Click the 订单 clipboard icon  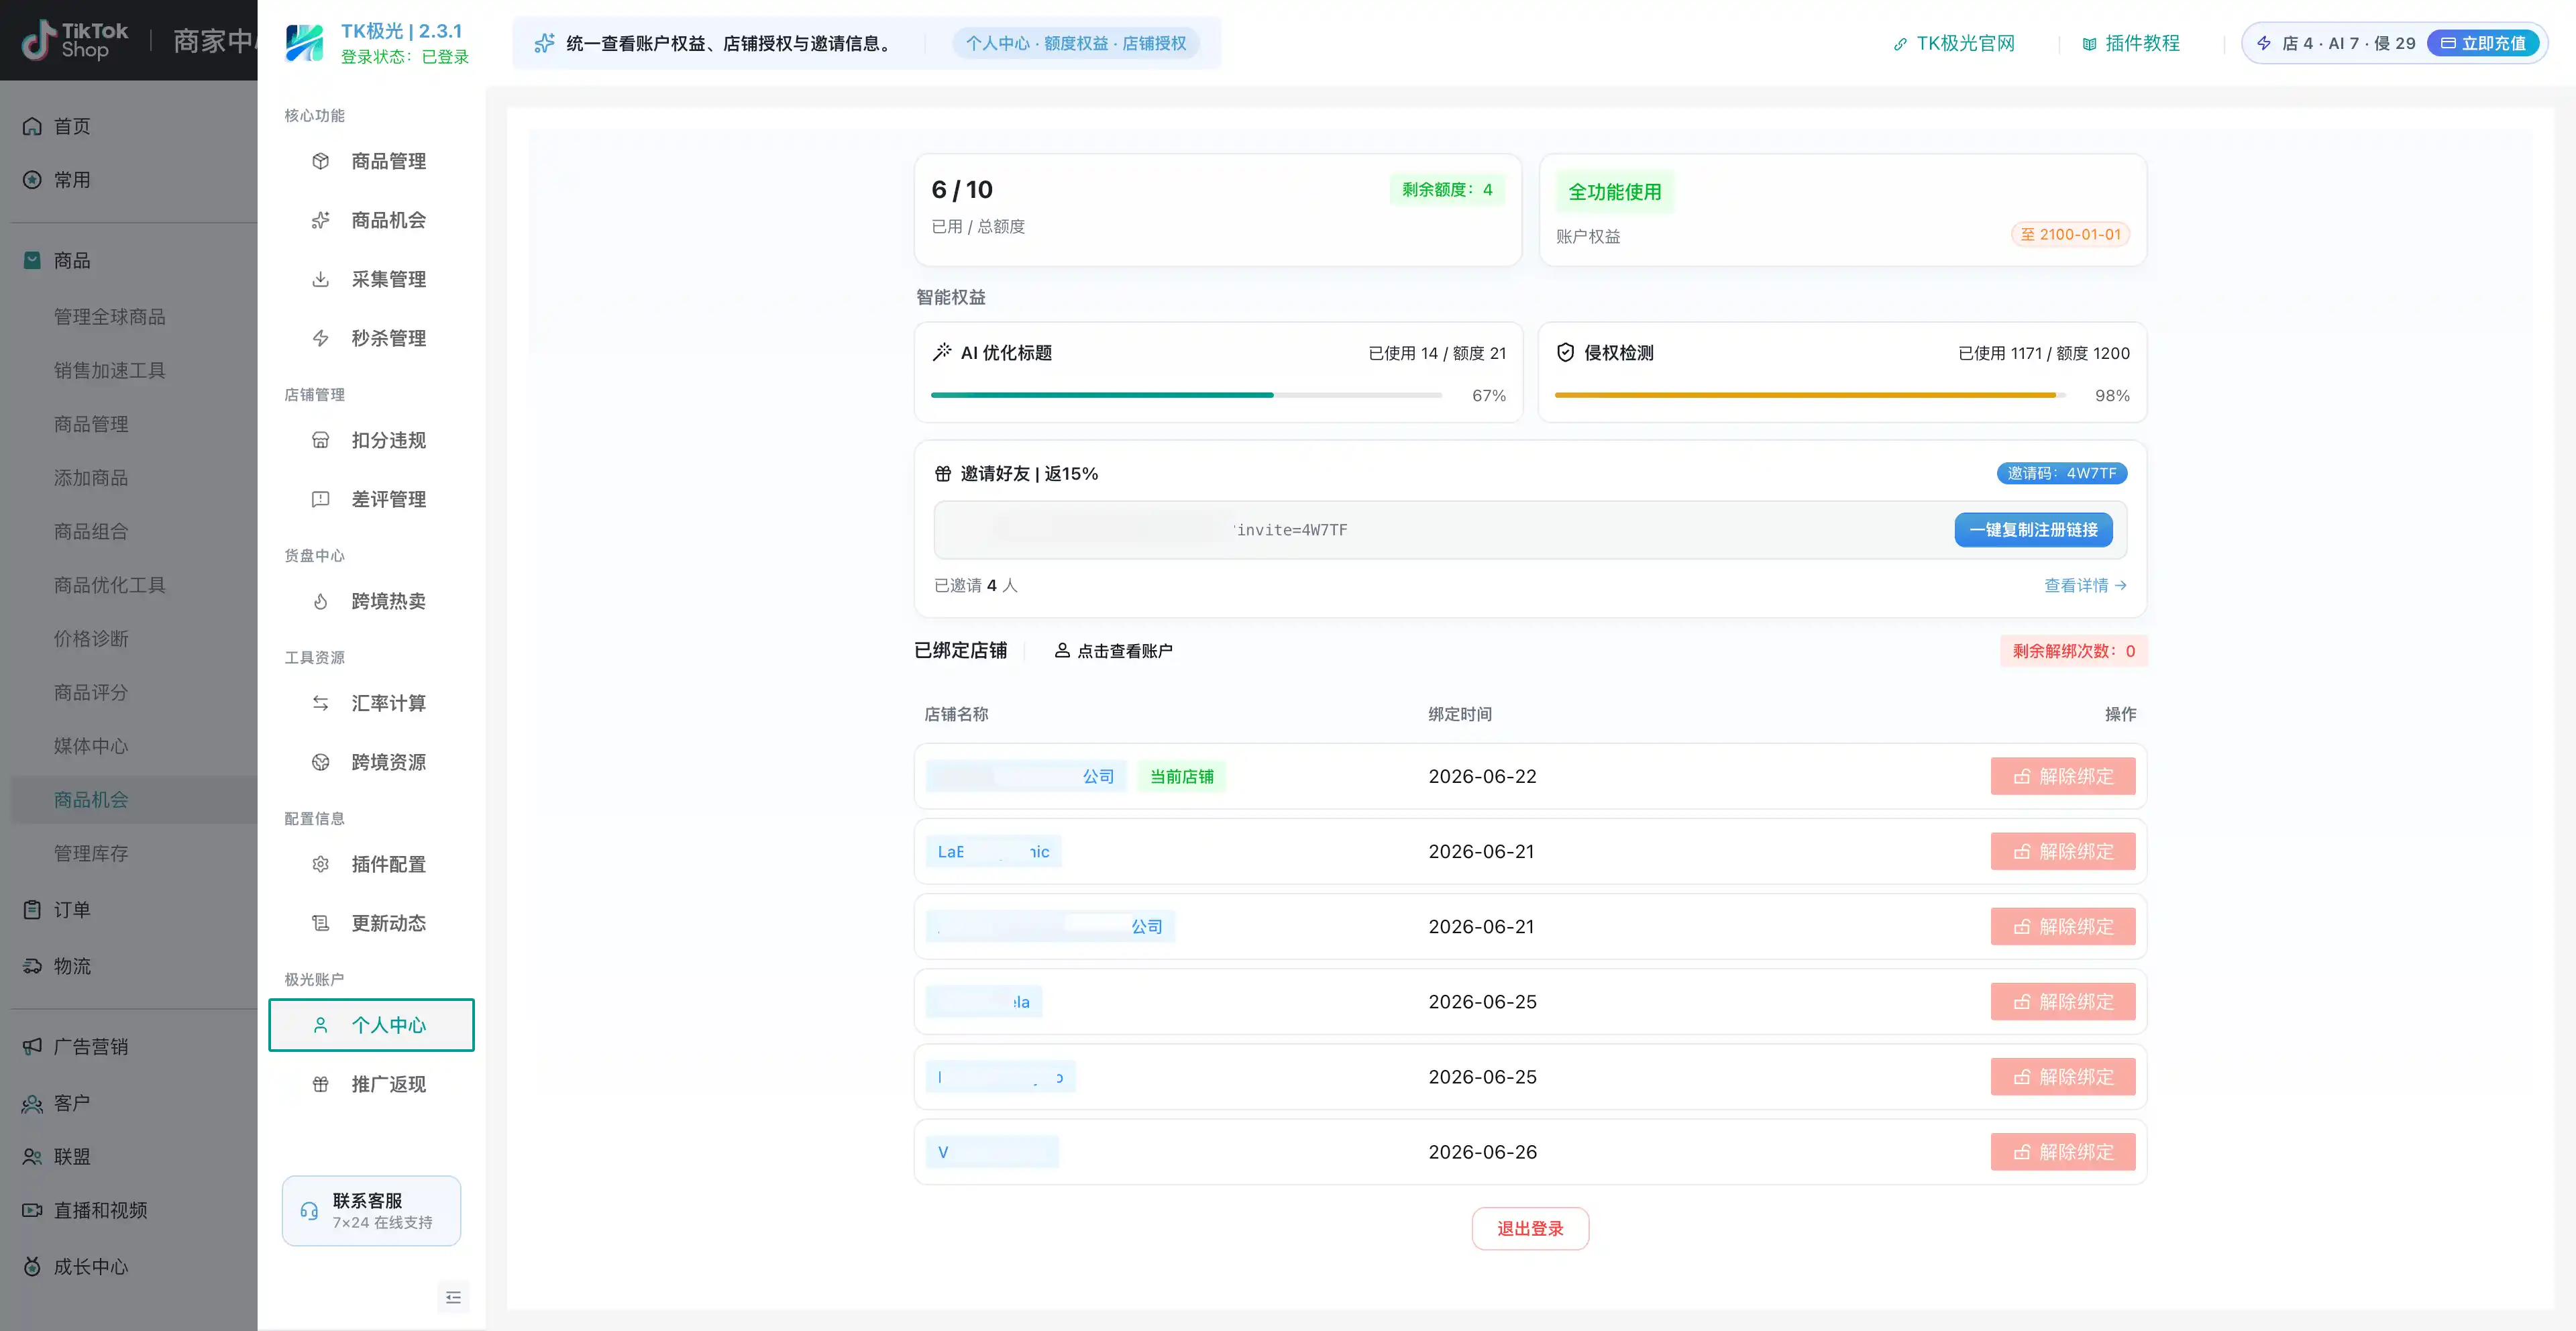coord(32,910)
